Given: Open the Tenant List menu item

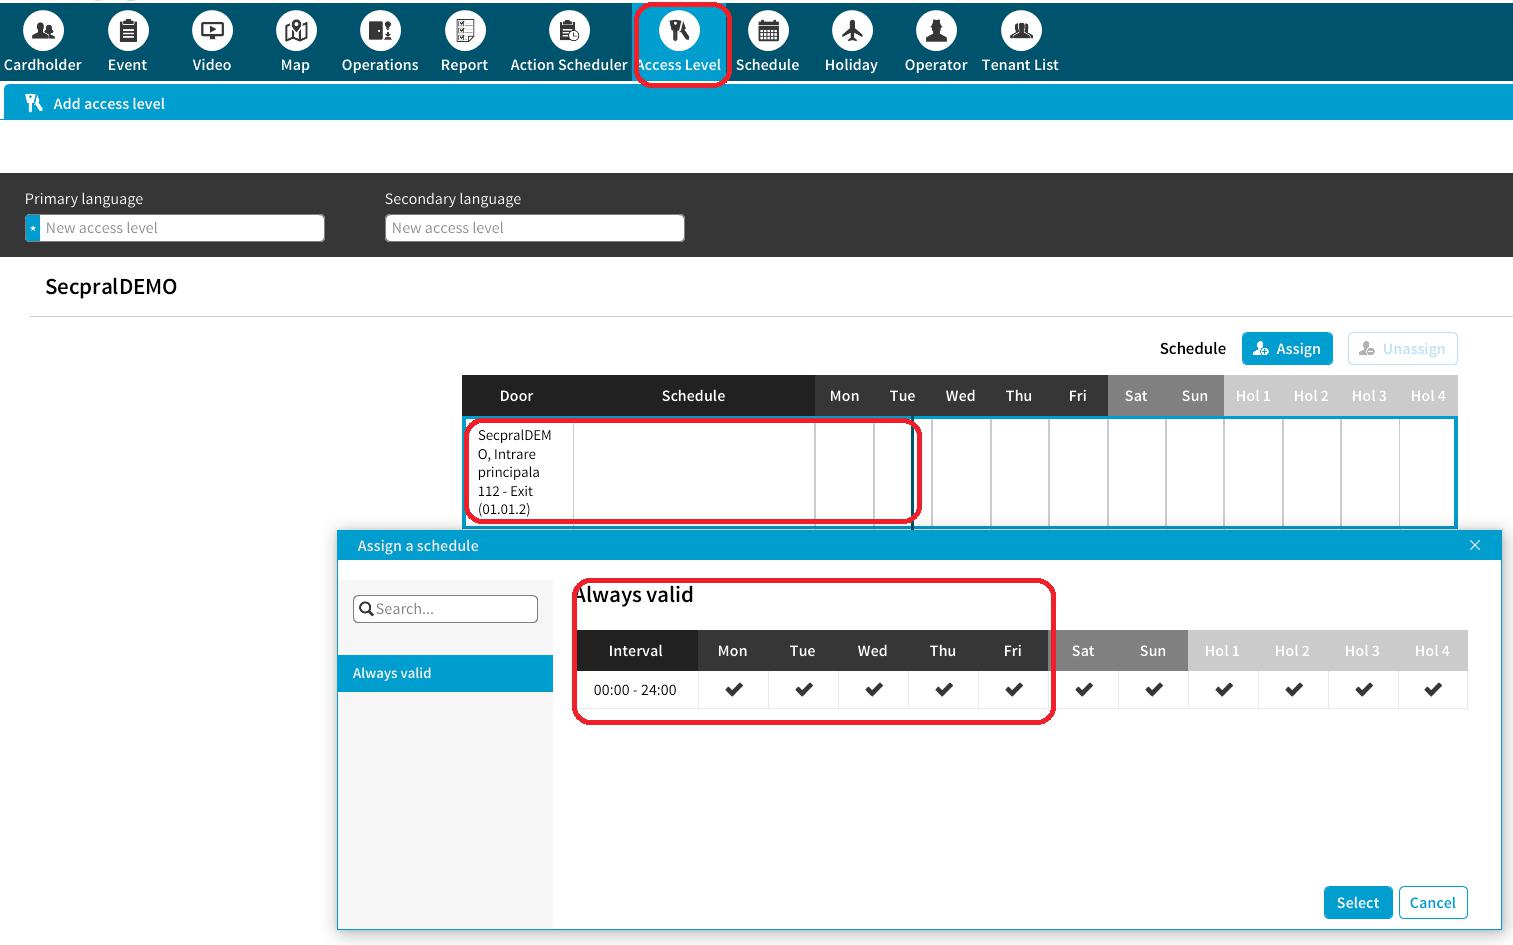Looking at the screenshot, I should click(1020, 42).
